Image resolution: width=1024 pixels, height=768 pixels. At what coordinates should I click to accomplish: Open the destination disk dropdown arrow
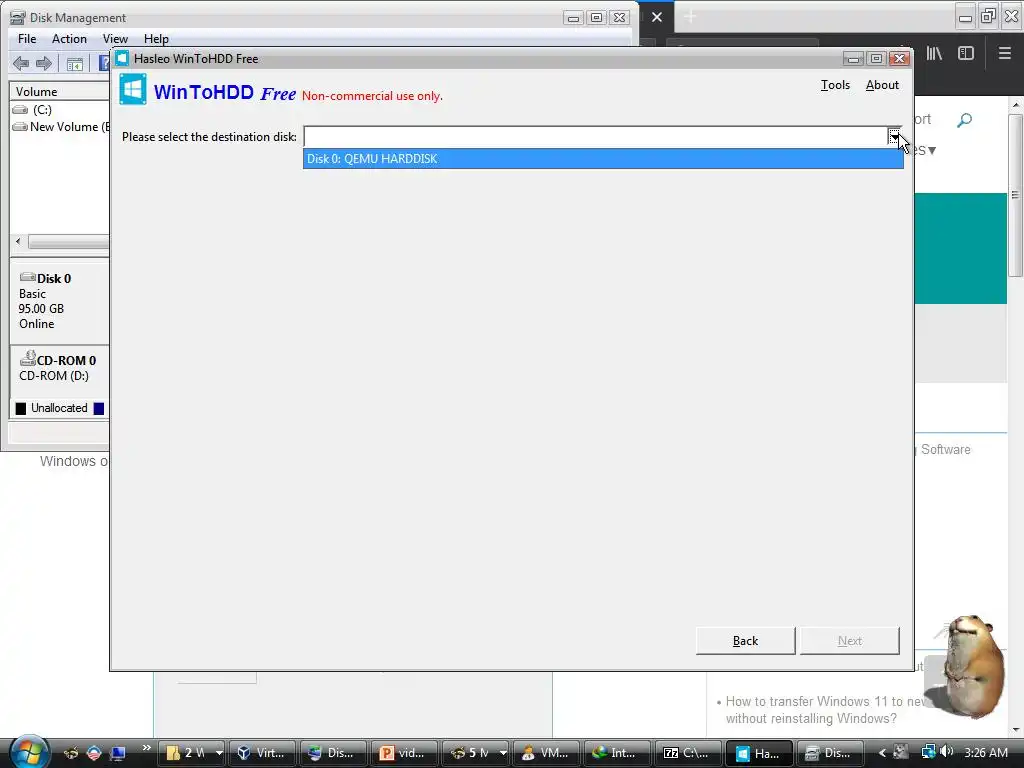(894, 136)
